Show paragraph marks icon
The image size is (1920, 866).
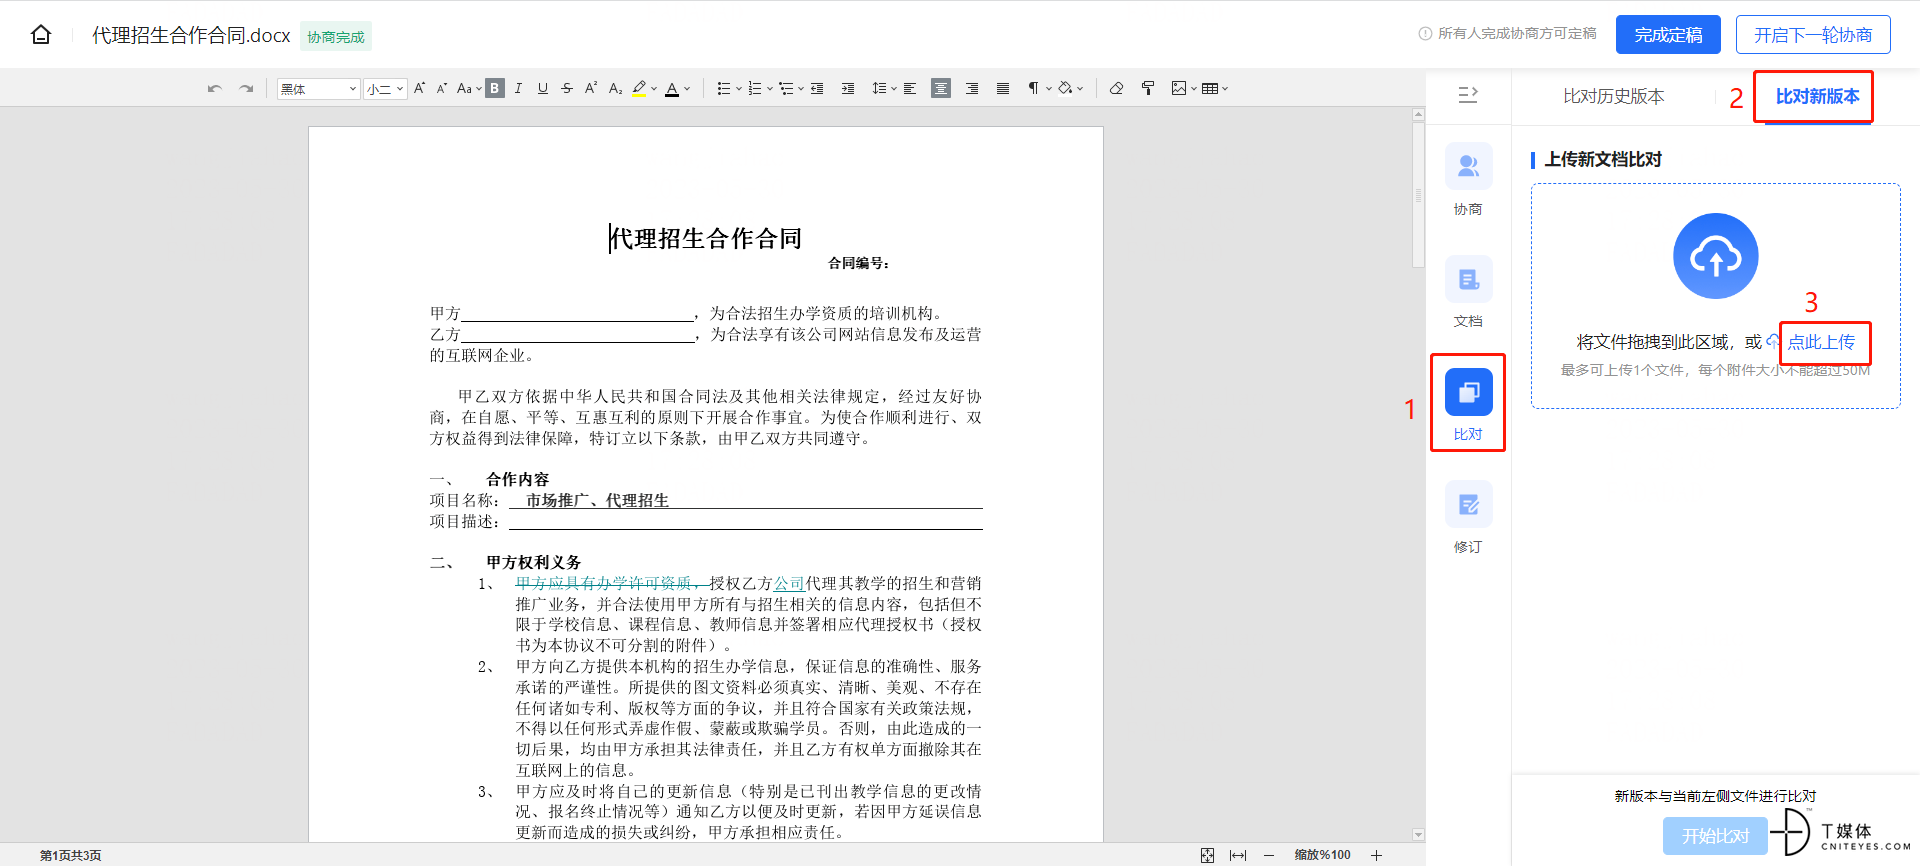coord(1033,88)
